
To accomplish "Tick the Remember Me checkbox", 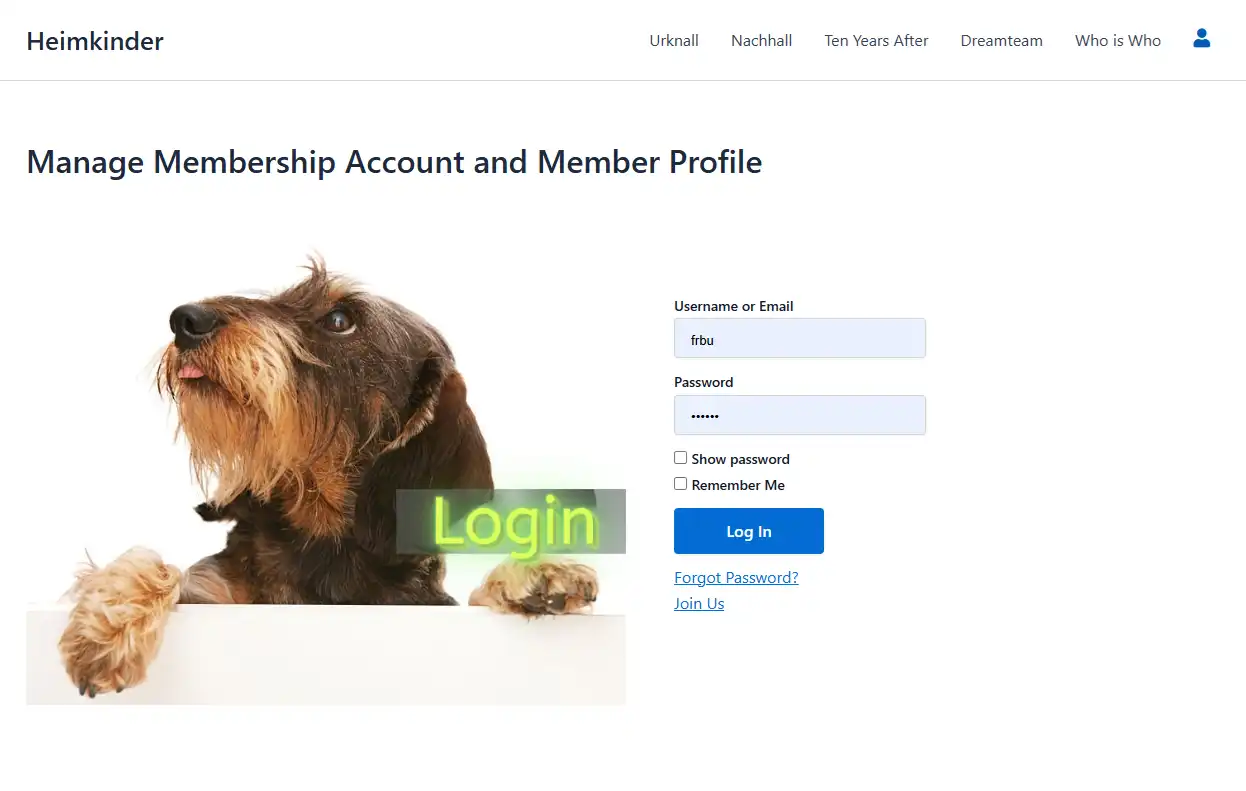I will pos(681,484).
